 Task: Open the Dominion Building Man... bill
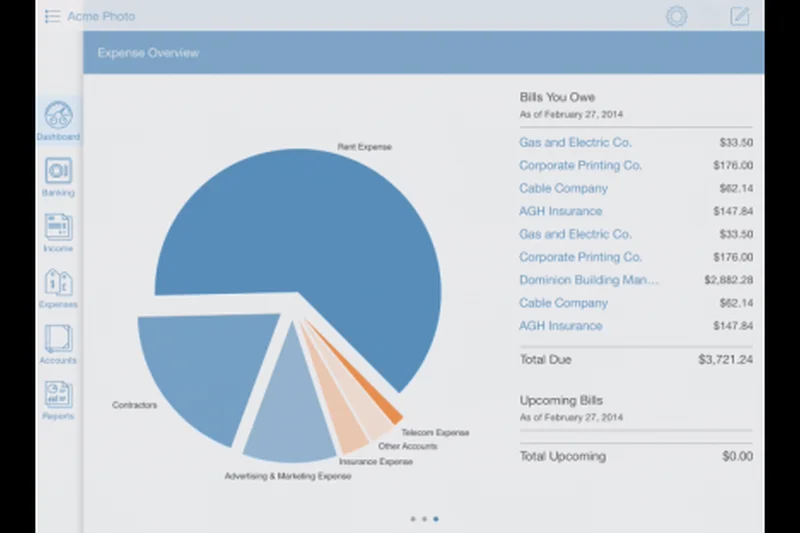(x=588, y=280)
